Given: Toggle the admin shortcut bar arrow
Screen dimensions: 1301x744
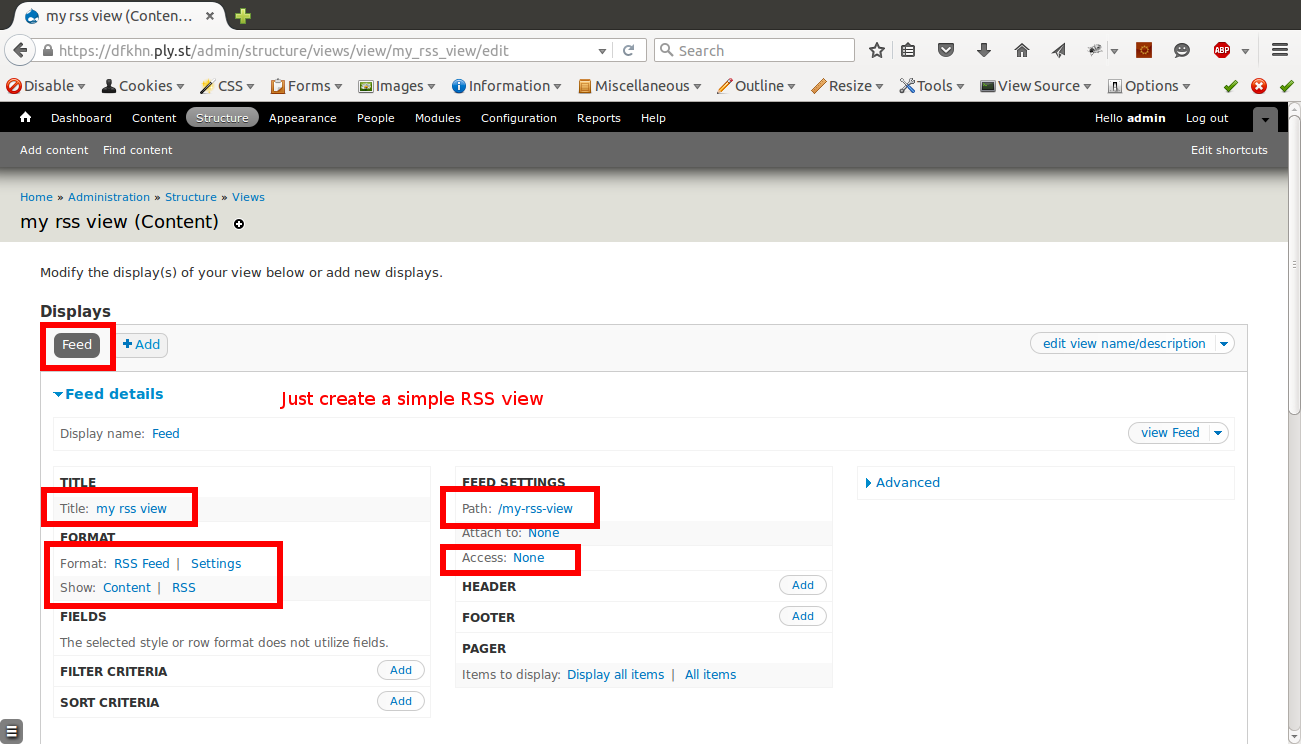Looking at the screenshot, I should coord(1265,119).
